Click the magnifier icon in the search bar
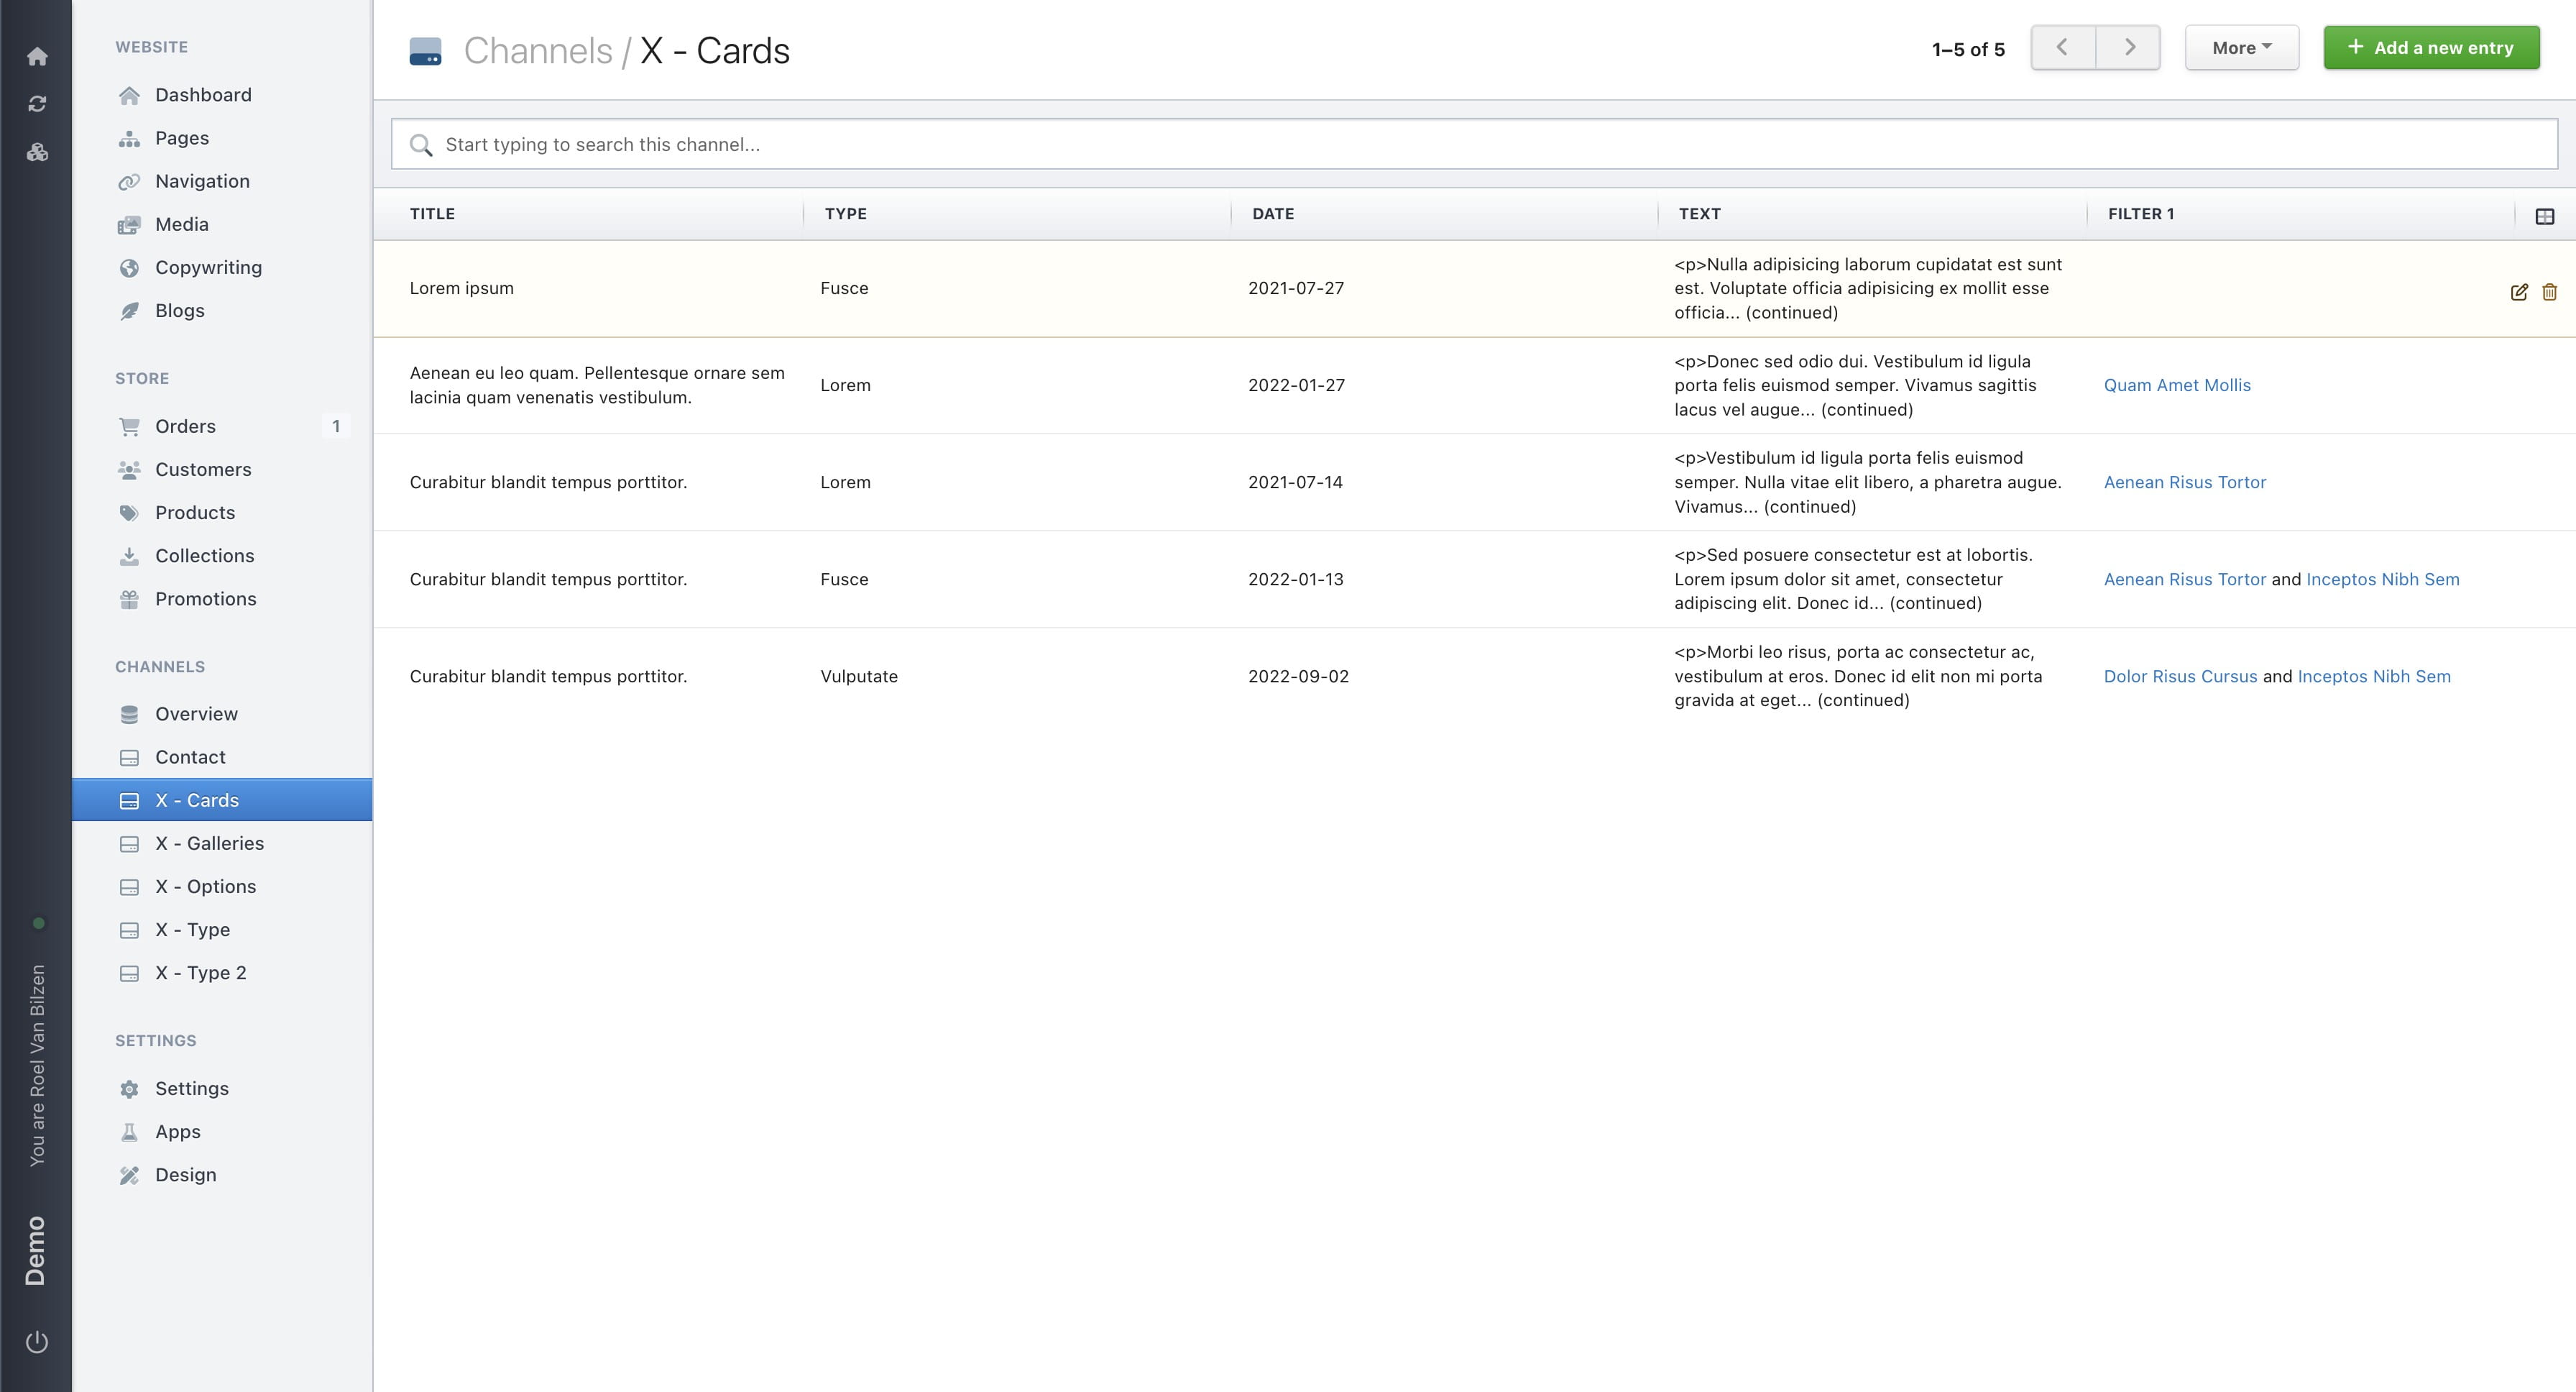 422,145
